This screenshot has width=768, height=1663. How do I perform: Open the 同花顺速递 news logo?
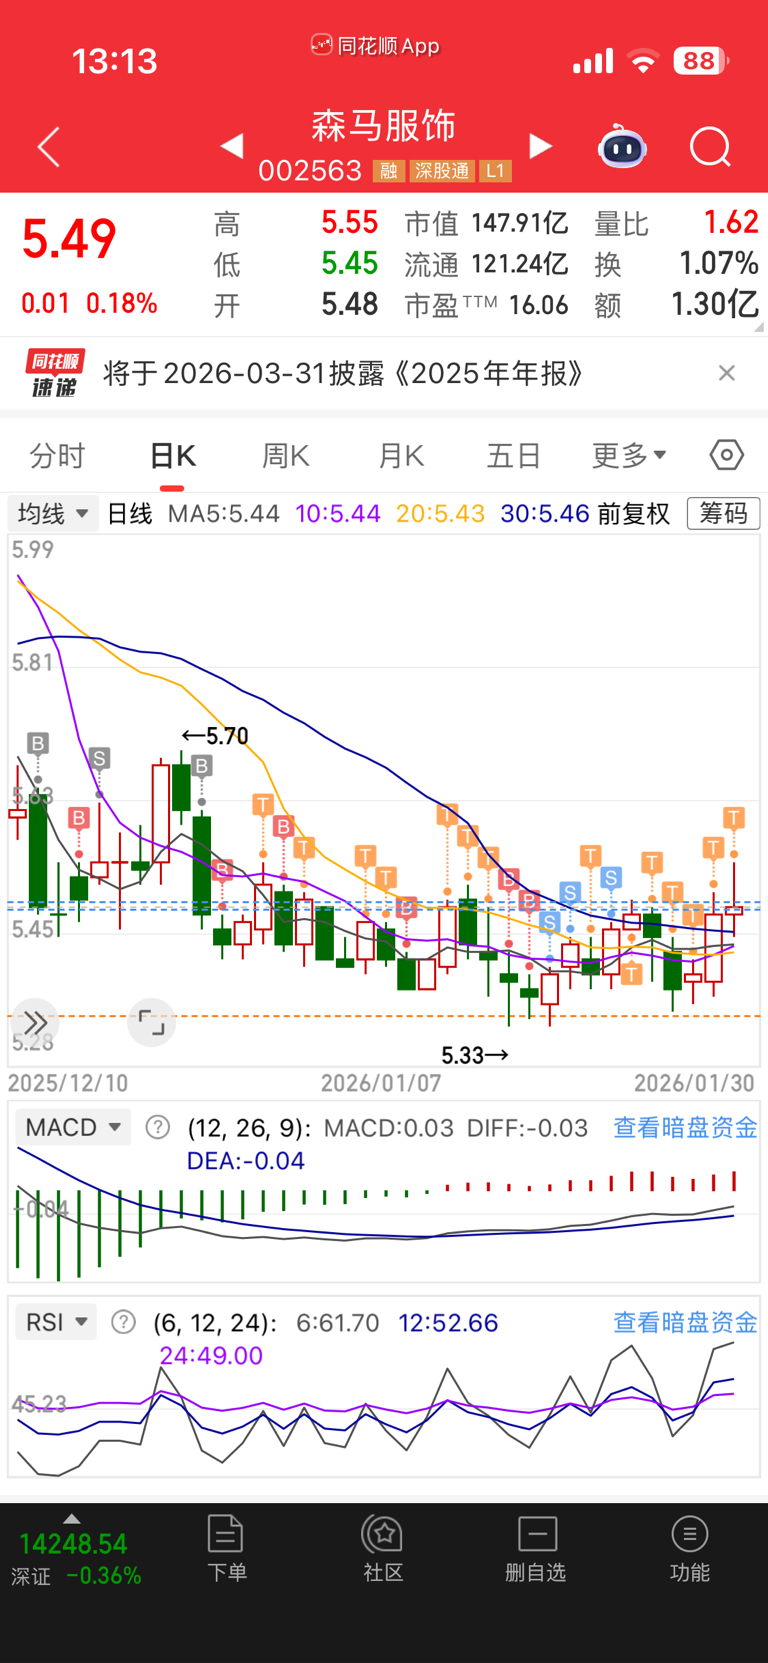(55, 373)
